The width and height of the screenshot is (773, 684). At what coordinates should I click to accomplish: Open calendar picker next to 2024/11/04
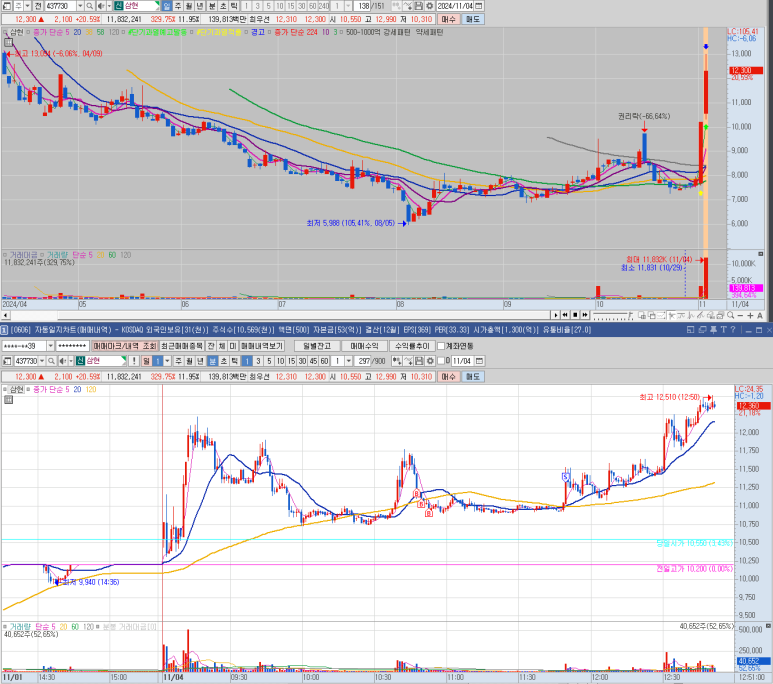478,6
